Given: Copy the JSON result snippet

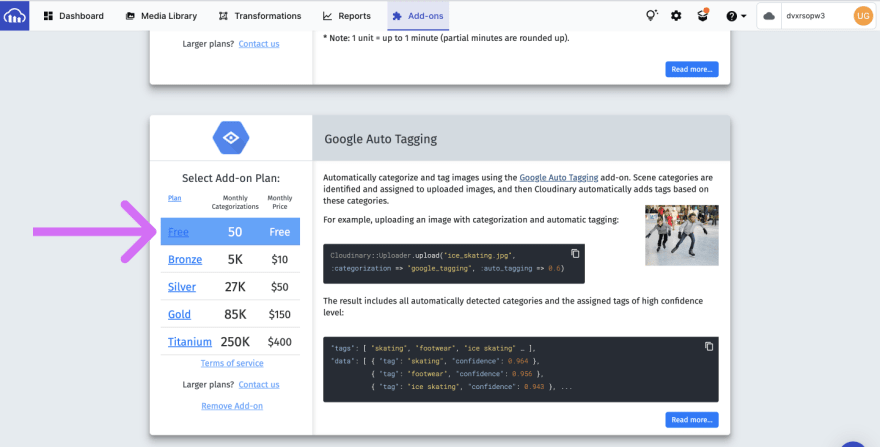Looking at the screenshot, I should coord(709,346).
